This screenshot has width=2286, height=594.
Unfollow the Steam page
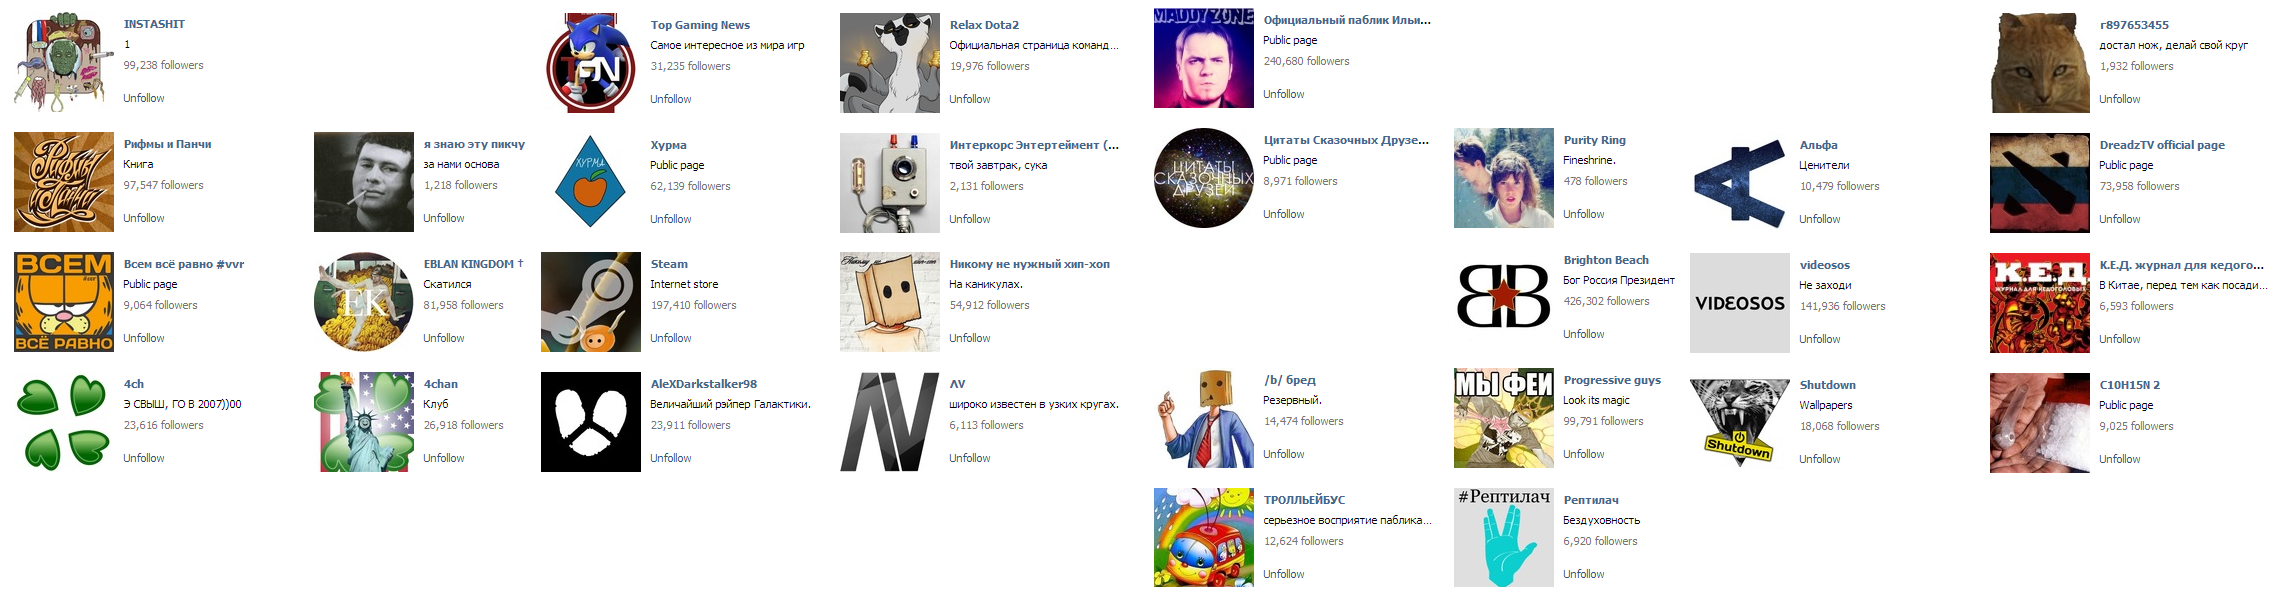pyautogui.click(x=671, y=338)
